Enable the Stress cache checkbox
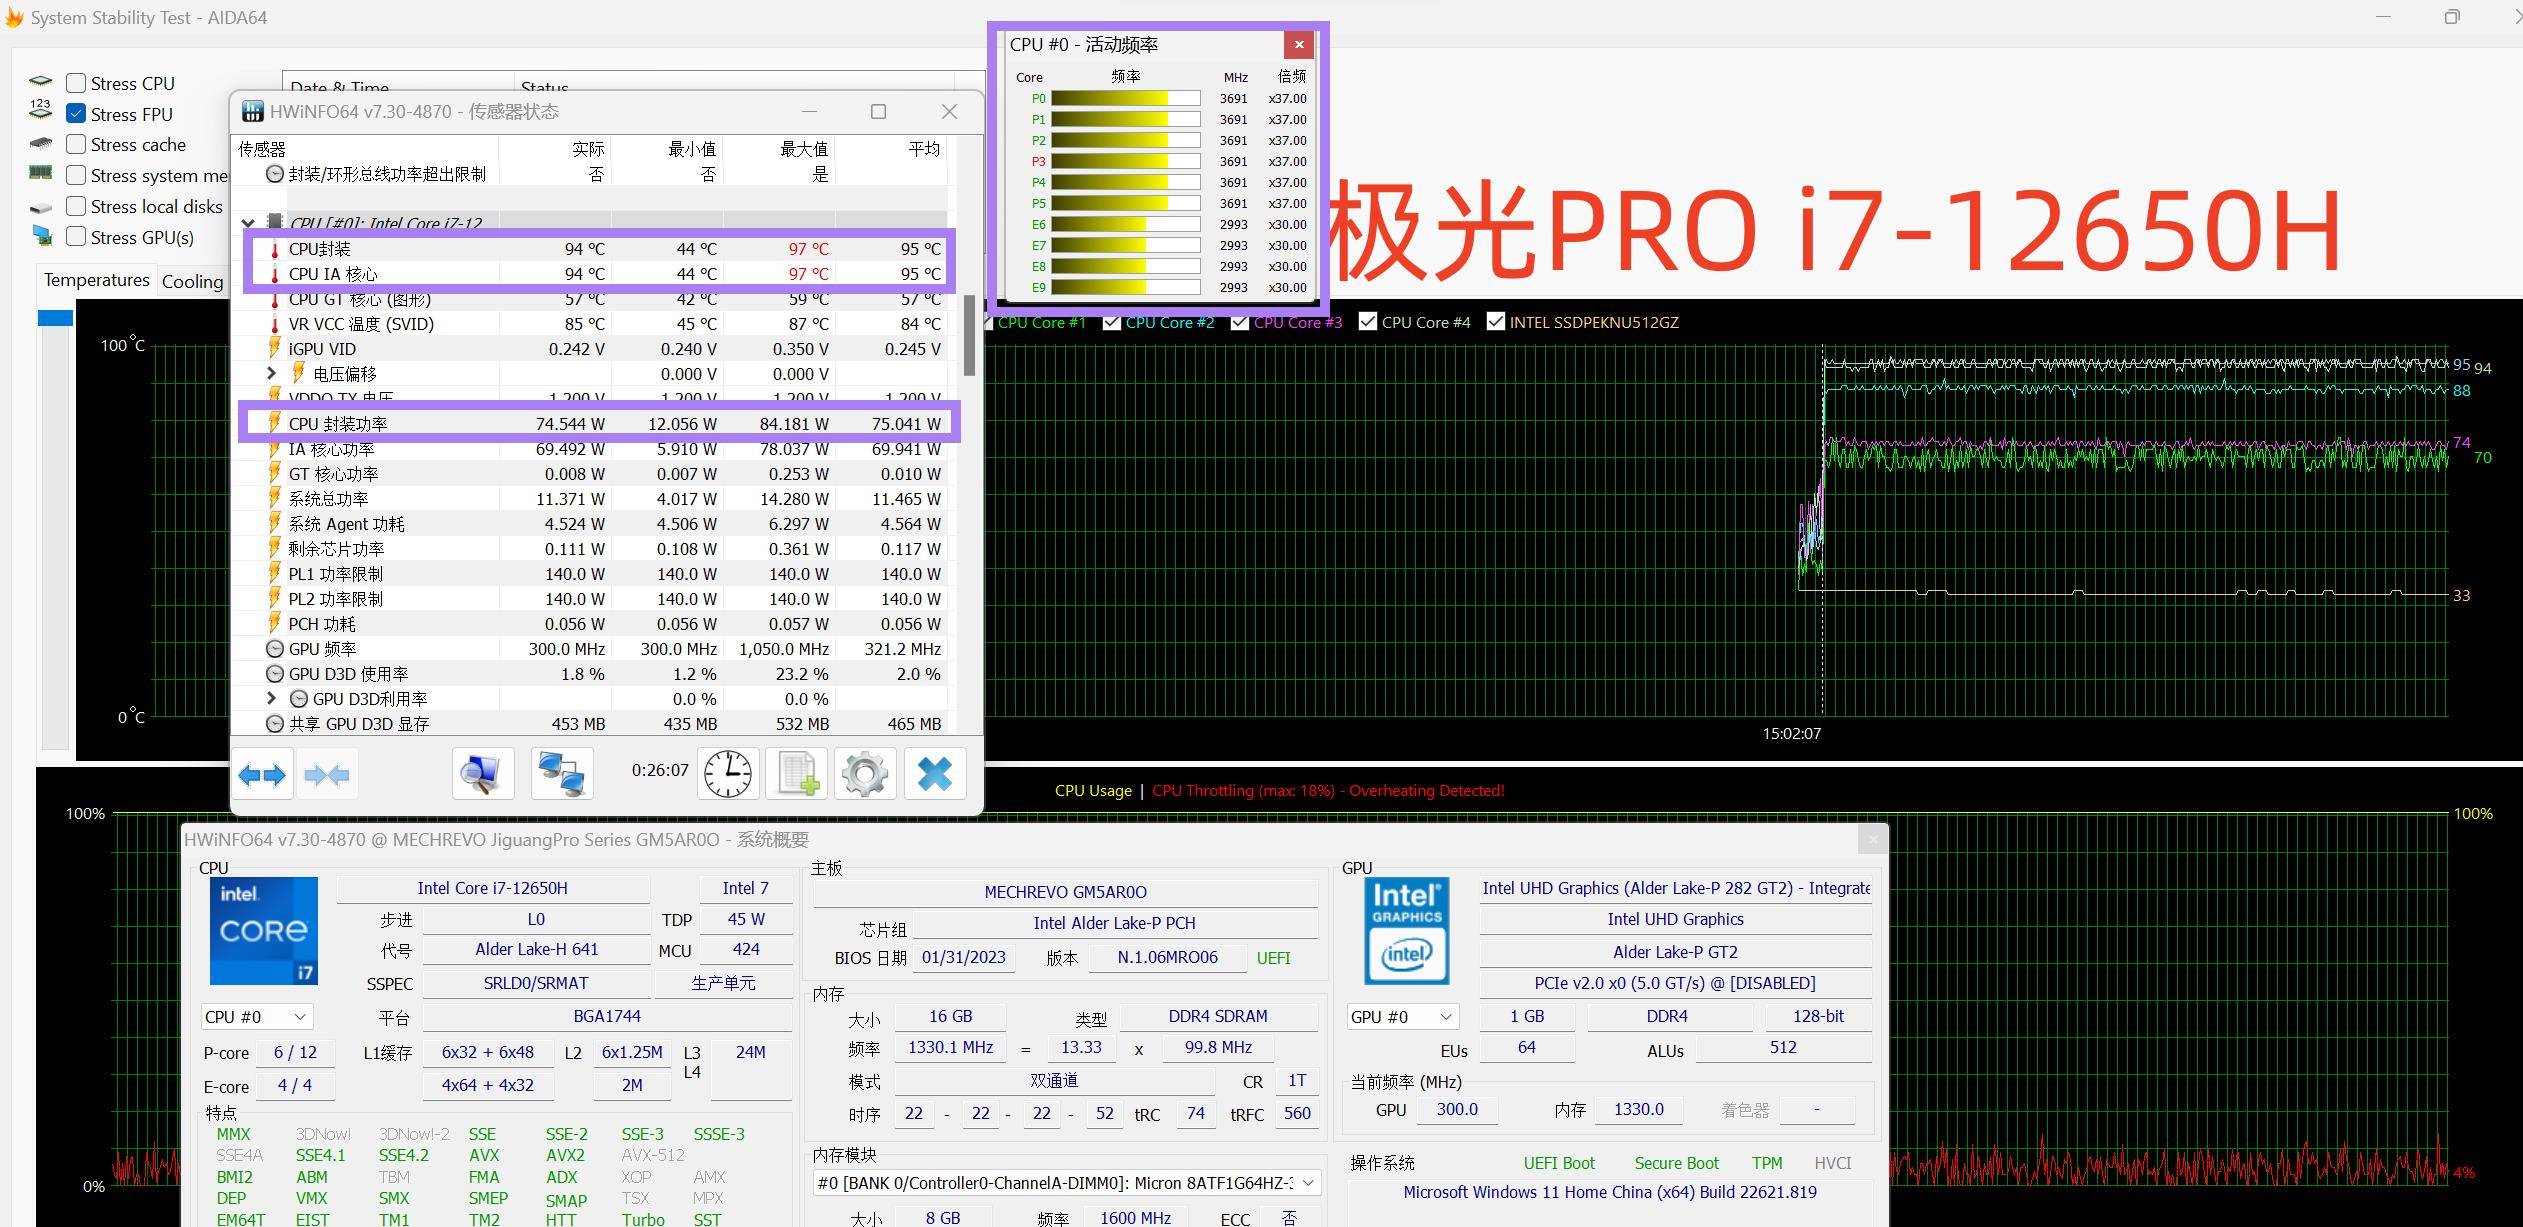 (76, 144)
